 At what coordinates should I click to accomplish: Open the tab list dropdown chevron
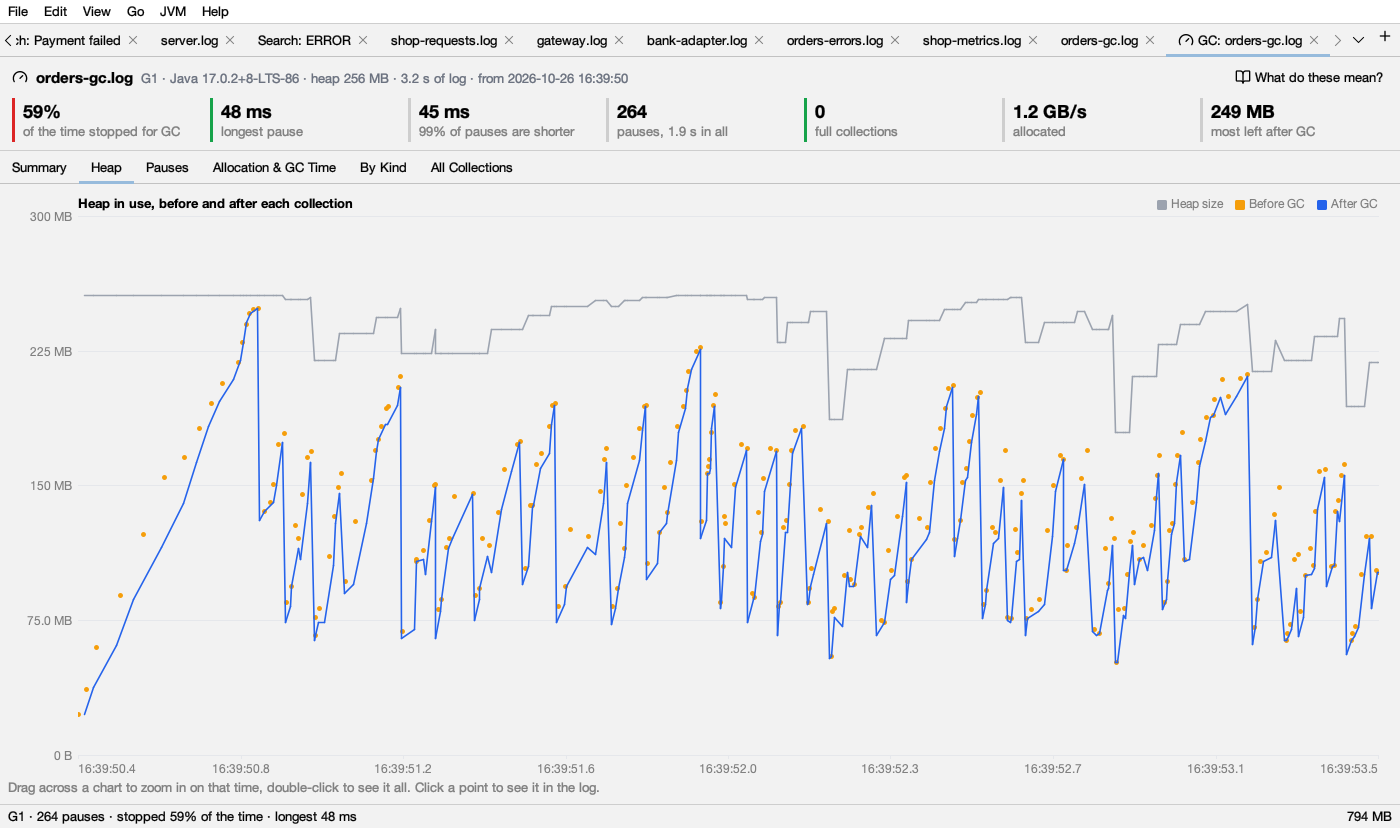point(1358,40)
